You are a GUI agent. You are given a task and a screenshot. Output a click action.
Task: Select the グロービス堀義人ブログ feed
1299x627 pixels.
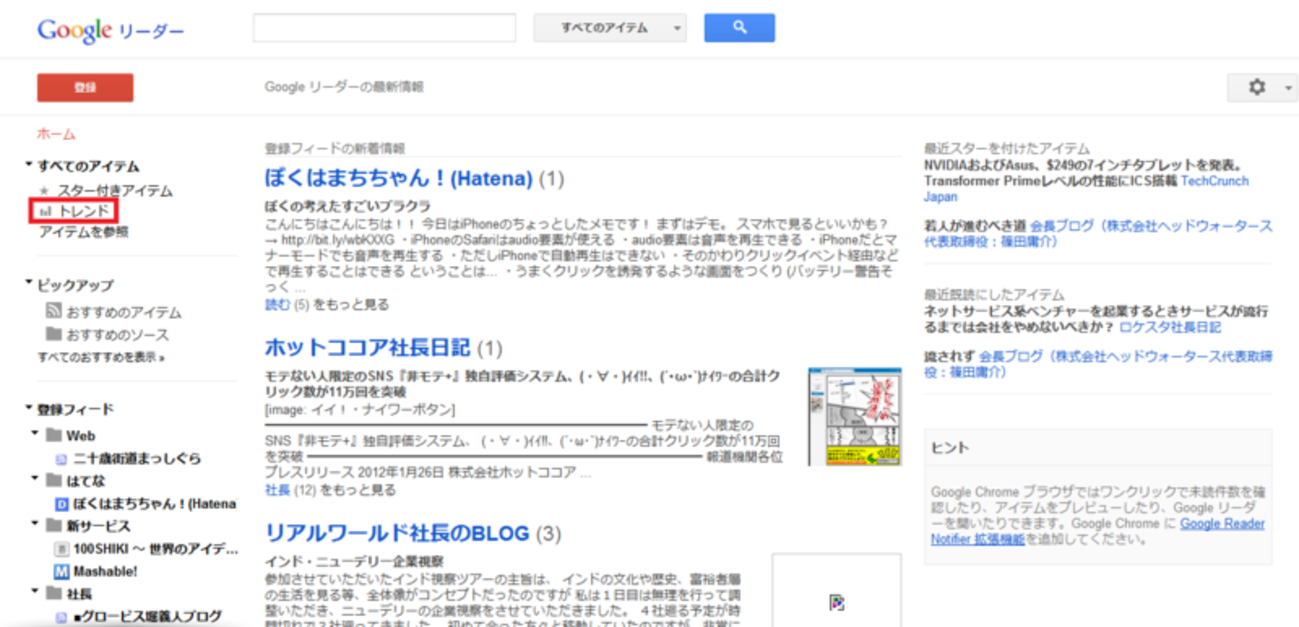coord(147,617)
